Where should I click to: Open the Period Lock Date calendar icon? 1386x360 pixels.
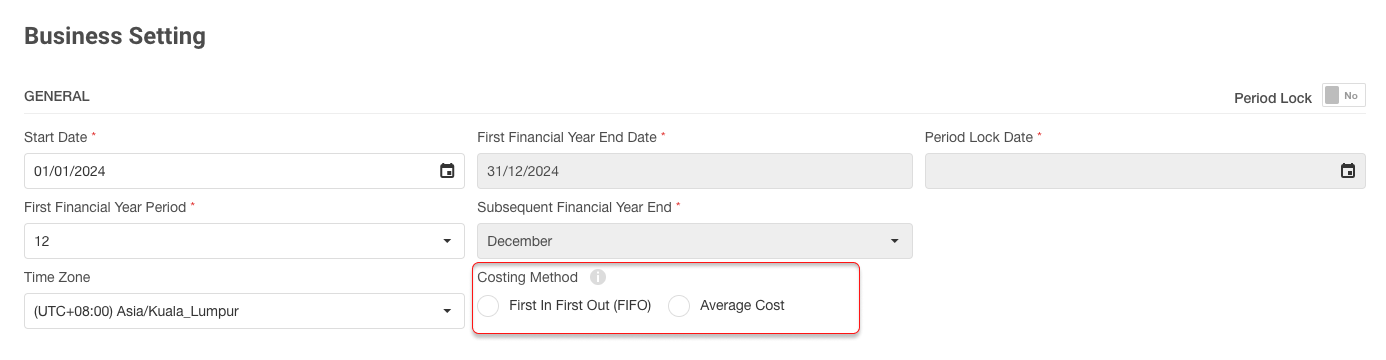(x=1348, y=171)
